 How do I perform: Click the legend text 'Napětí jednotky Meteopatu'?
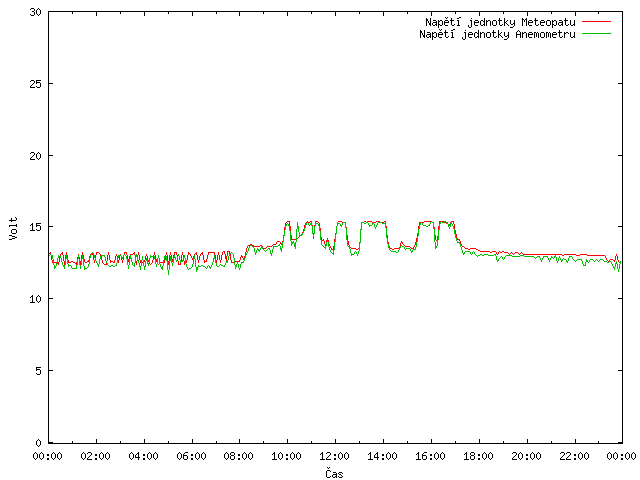500,22
